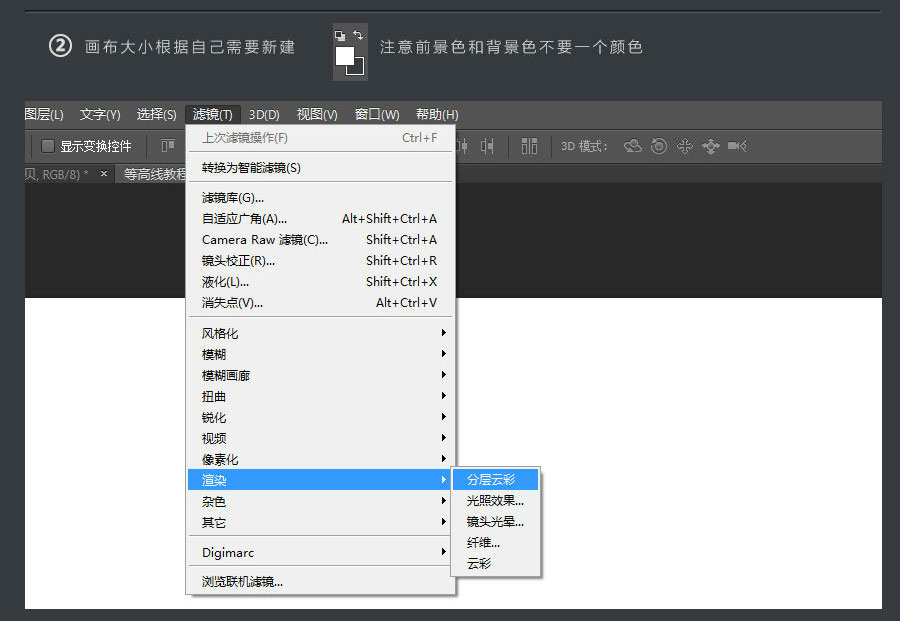Click the white foreground color swatch
The width and height of the screenshot is (900, 621).
click(345, 56)
